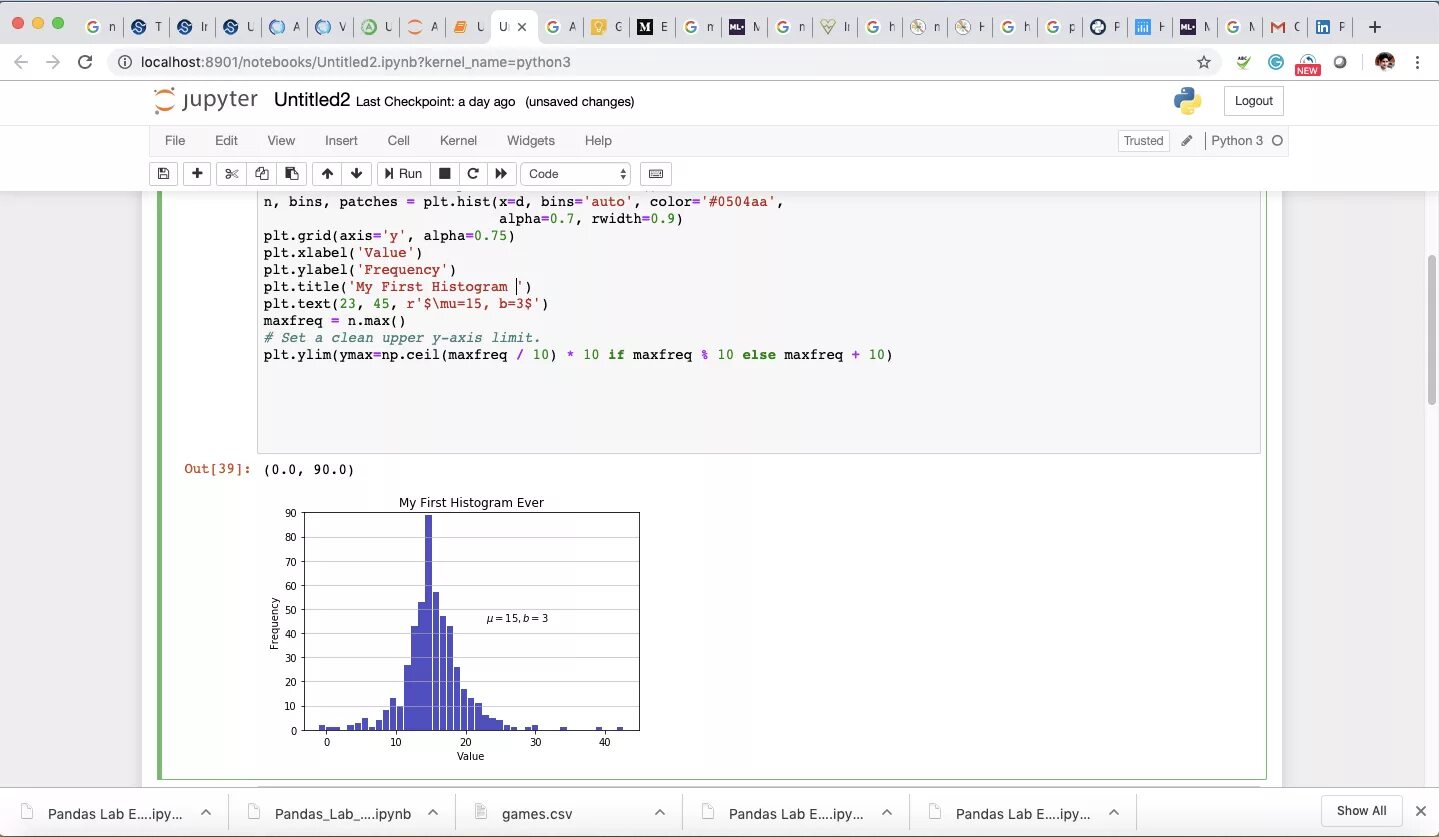
Task: Insert a cell below with the plus icon
Action: [197, 173]
